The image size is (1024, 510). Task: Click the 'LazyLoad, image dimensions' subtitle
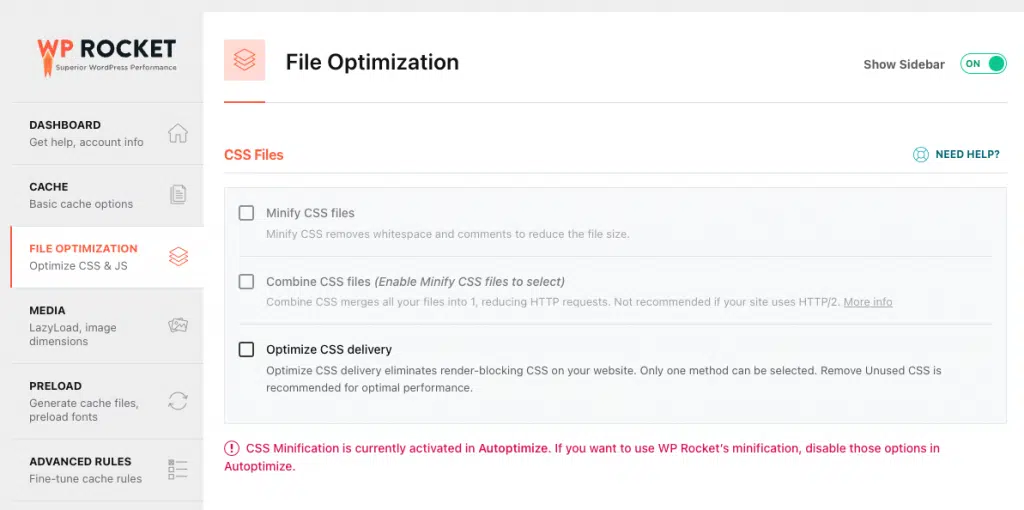coord(72,334)
